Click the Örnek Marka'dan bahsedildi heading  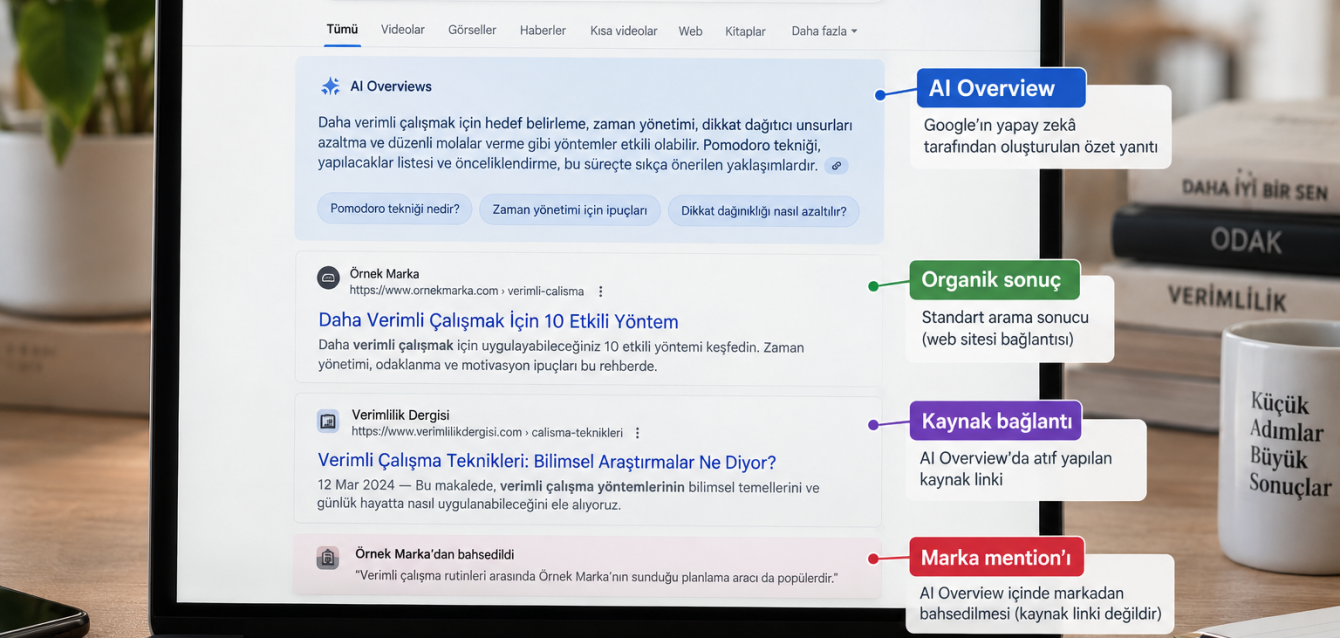435,554
